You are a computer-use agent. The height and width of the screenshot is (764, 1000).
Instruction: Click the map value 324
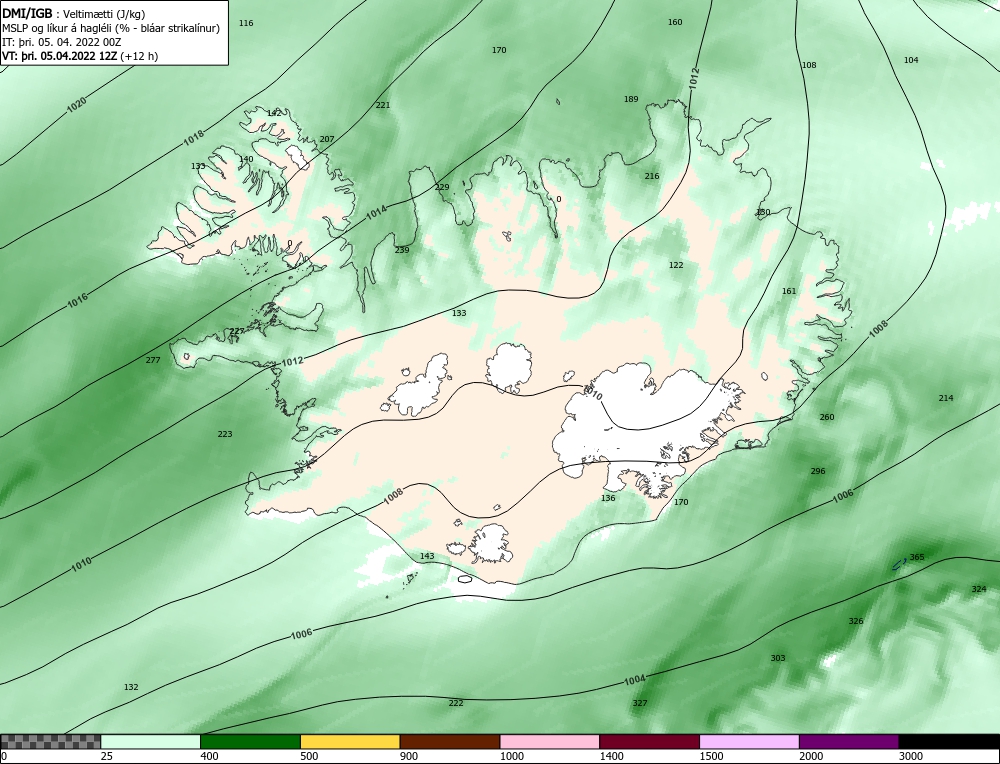pos(978,589)
